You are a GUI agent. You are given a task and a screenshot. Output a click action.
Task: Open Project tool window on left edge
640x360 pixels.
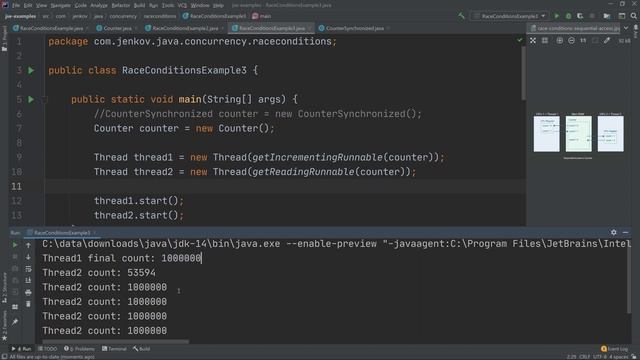(4, 39)
